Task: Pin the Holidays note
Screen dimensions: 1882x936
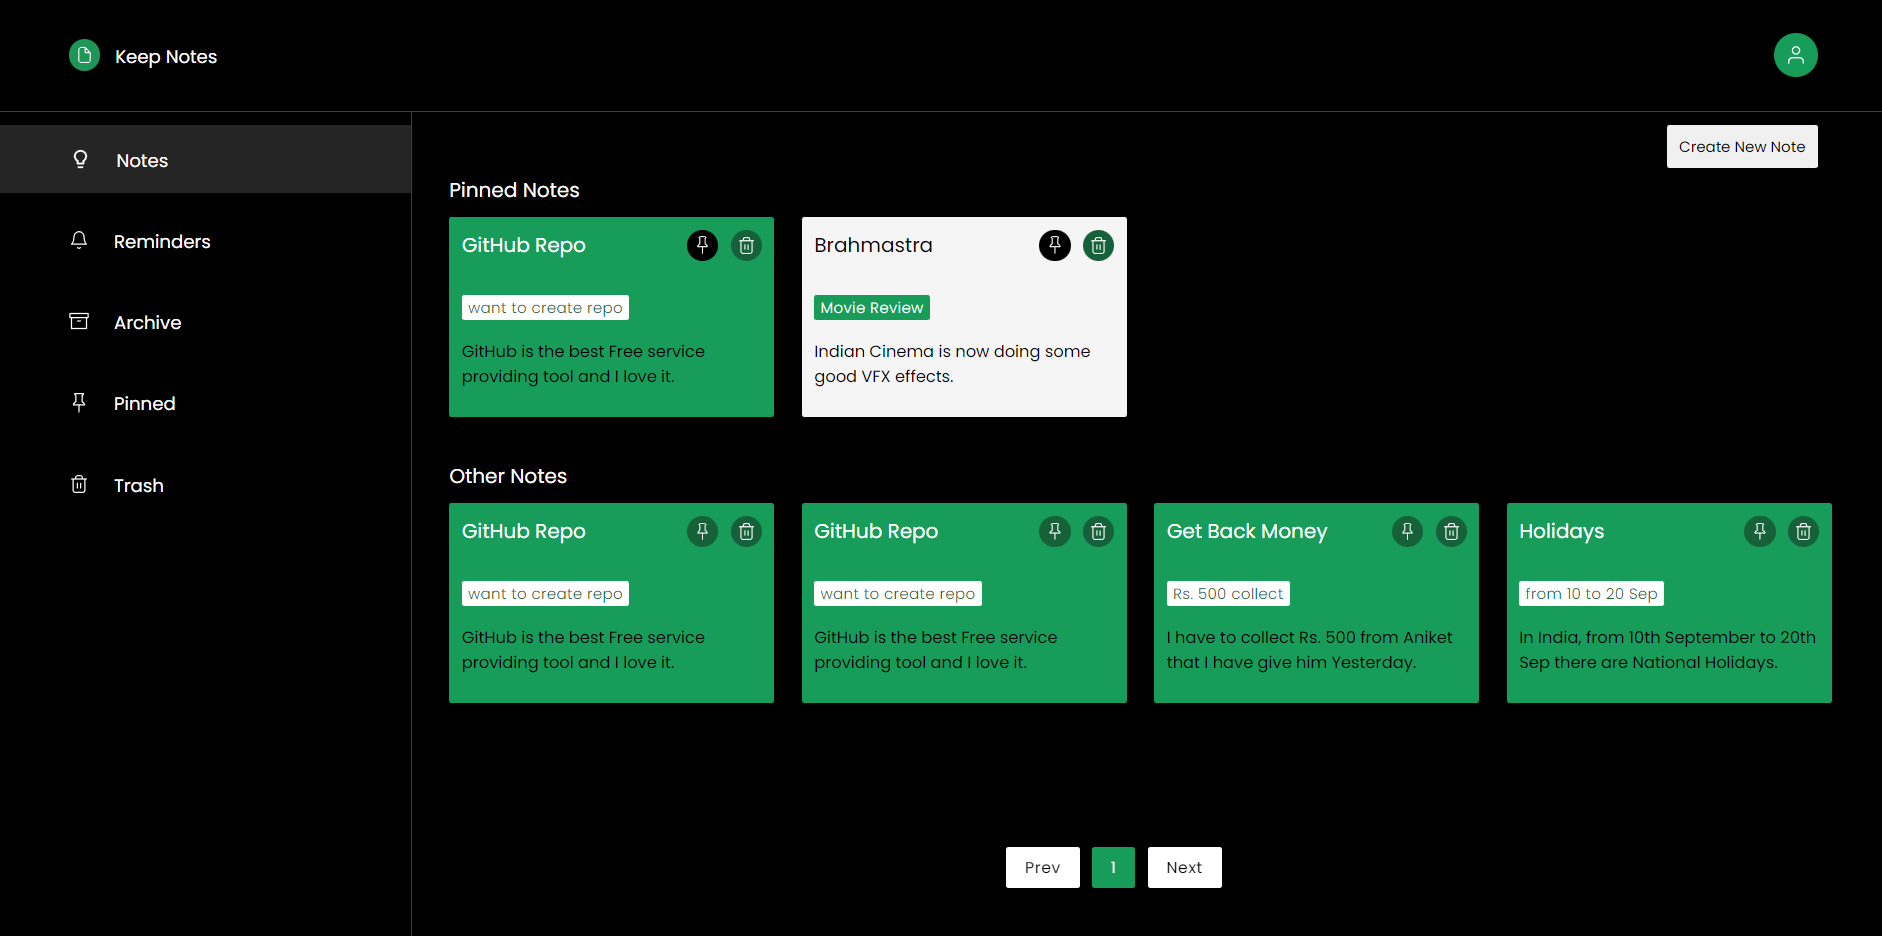Action: [1759, 531]
